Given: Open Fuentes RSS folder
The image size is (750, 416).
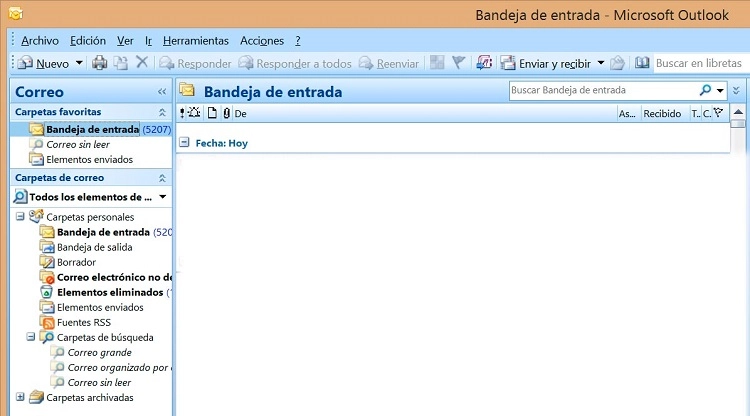Looking at the screenshot, I should [83, 322].
